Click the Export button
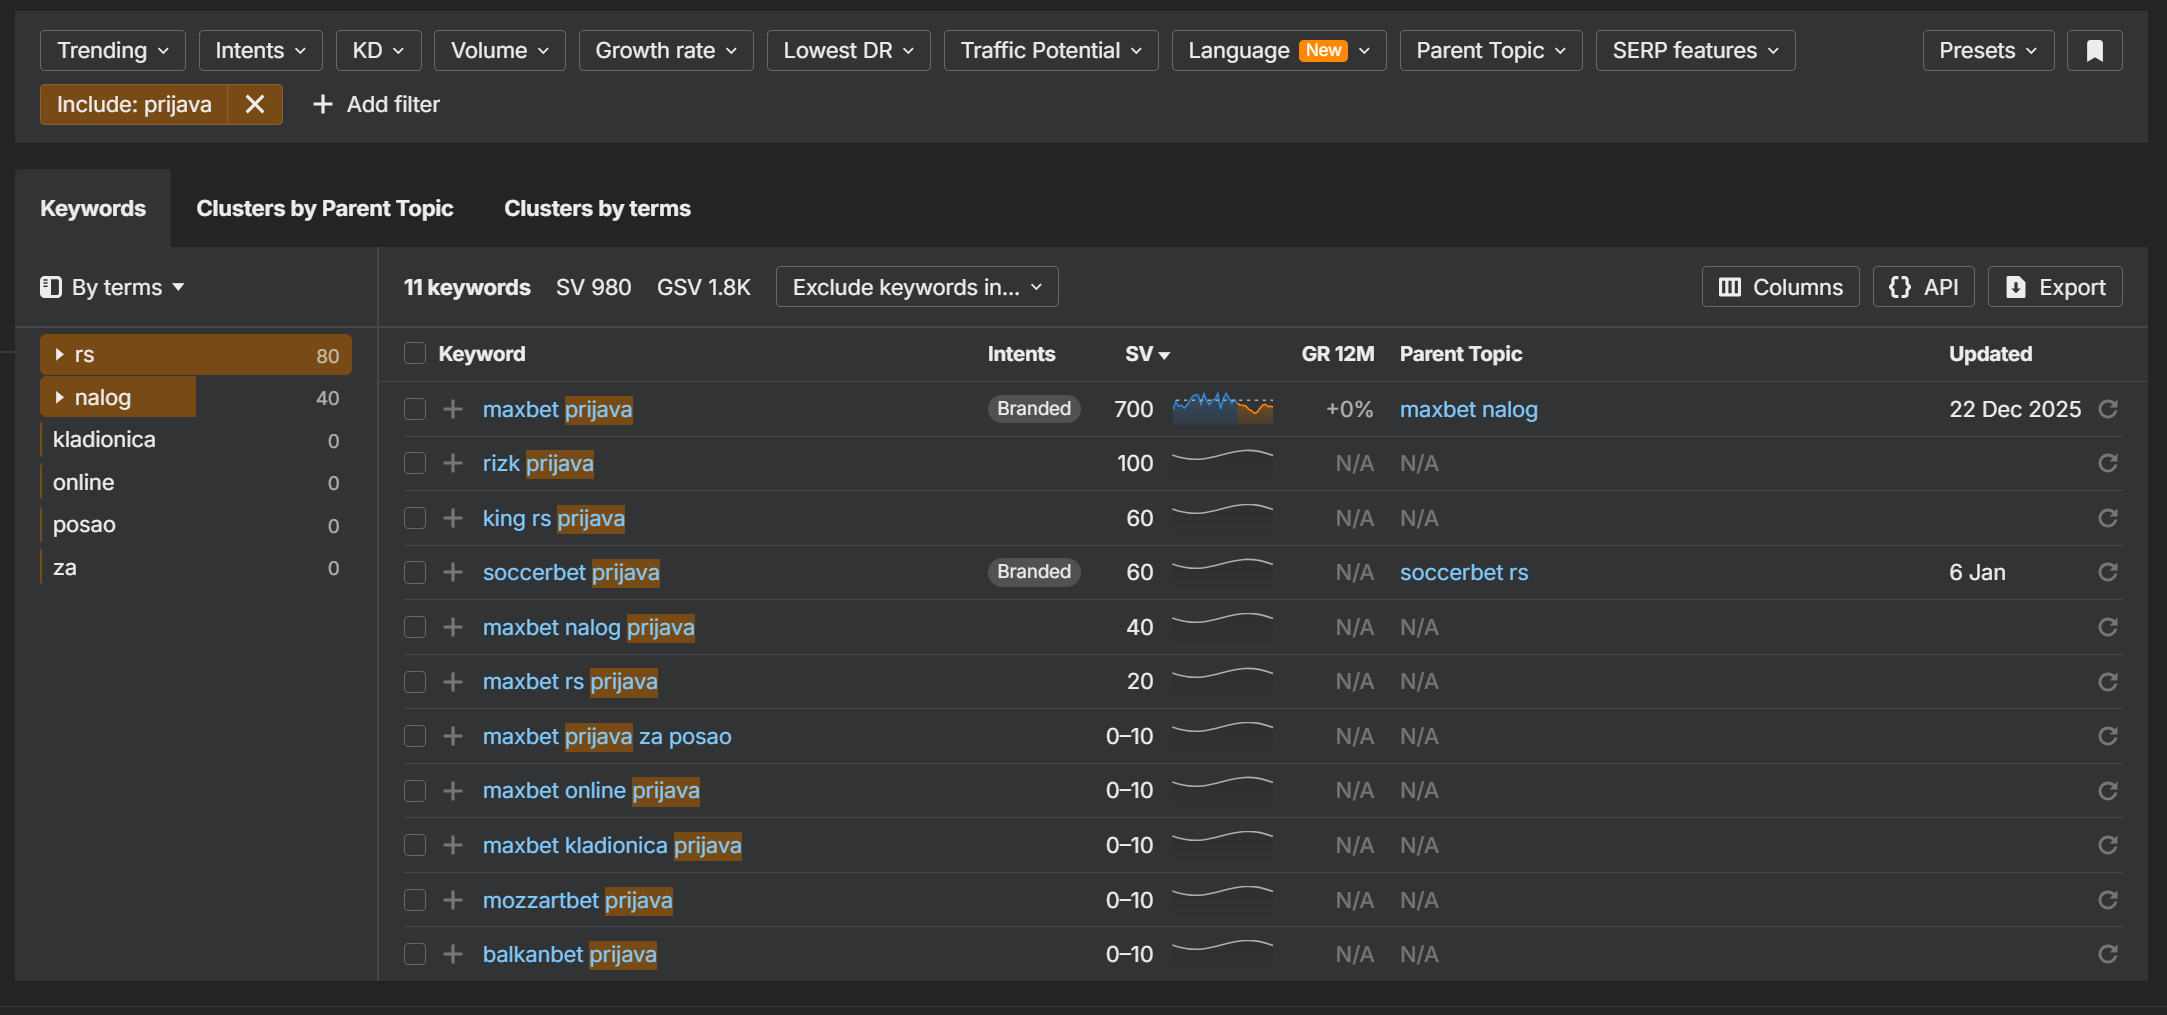 (x=2054, y=287)
